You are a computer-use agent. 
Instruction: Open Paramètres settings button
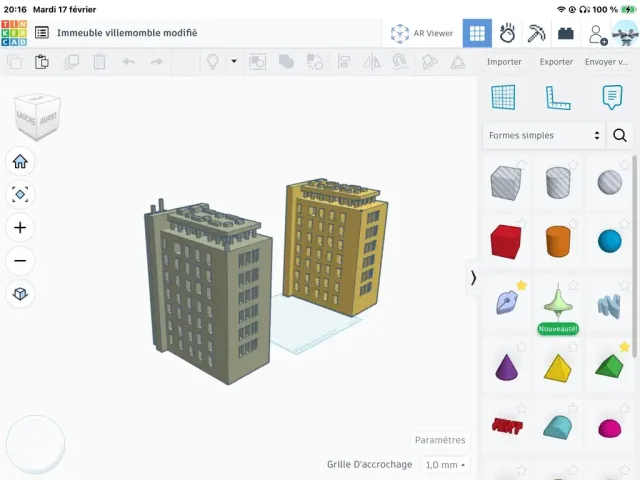(x=440, y=440)
